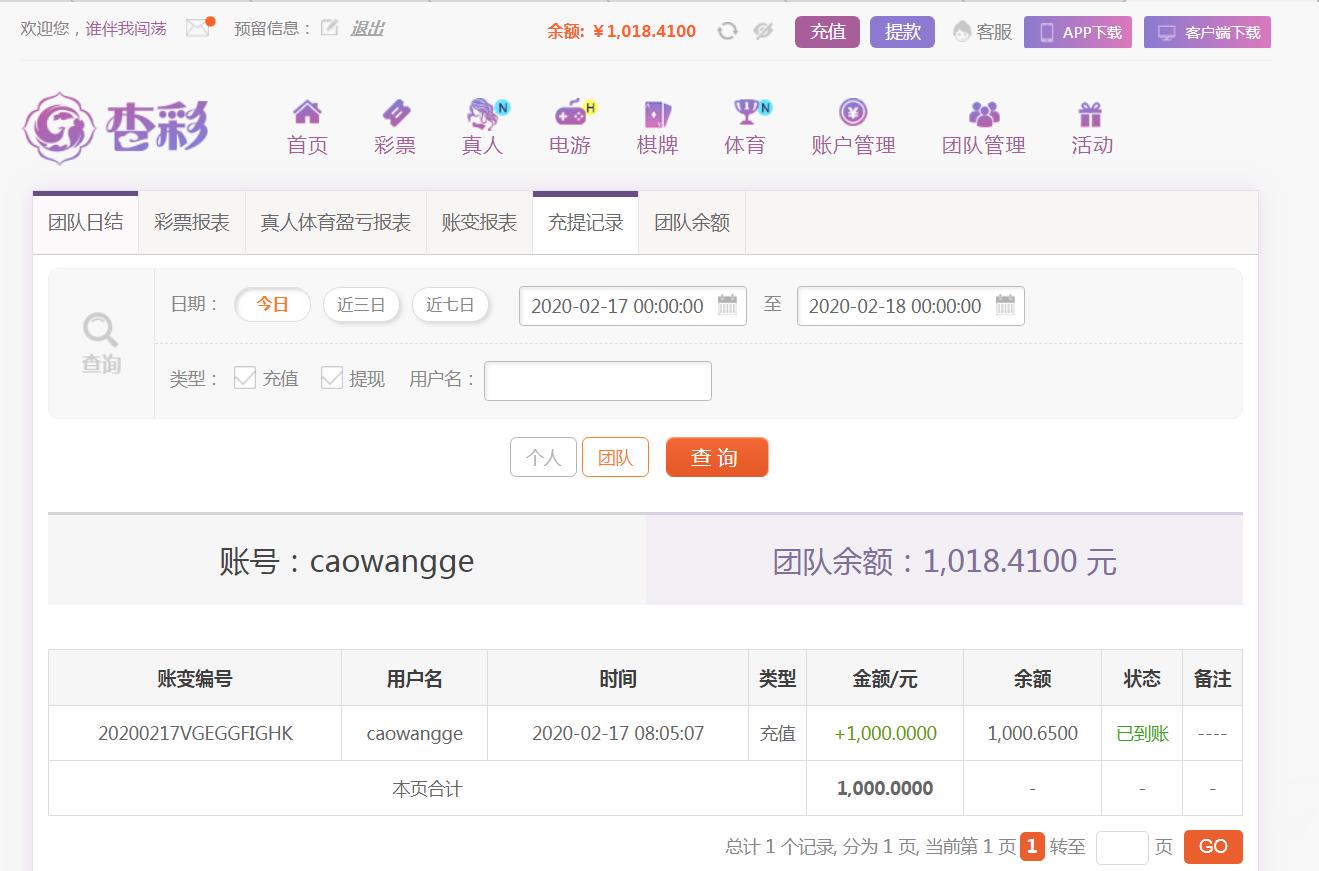Switch to 团队余额 tab

pyautogui.click(x=692, y=223)
